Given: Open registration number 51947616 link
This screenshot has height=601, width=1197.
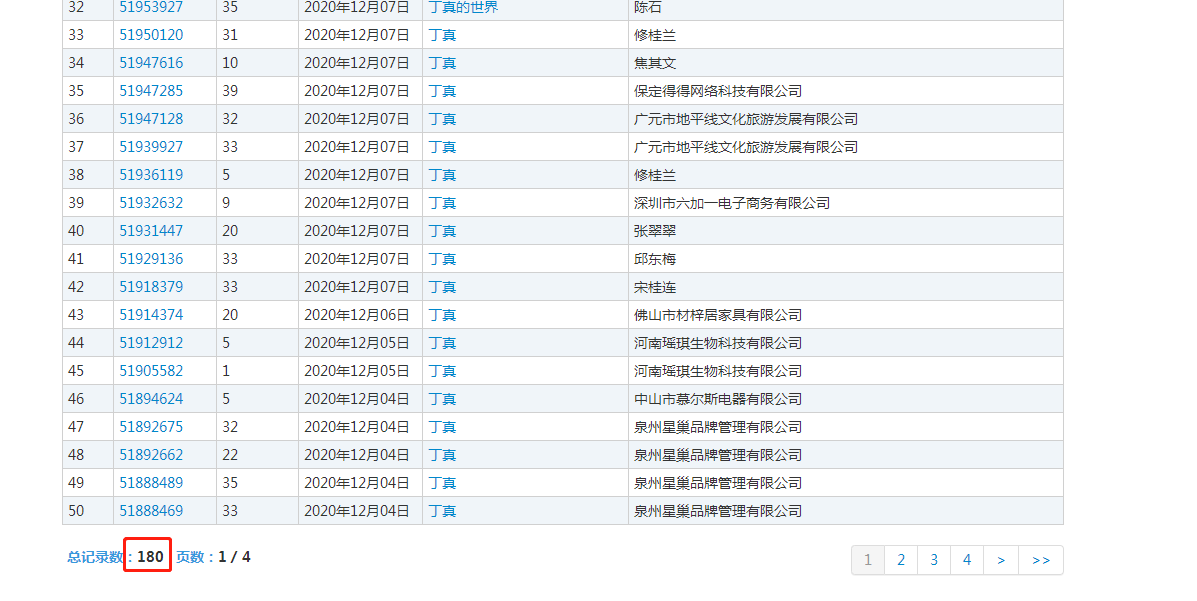Looking at the screenshot, I should click(151, 63).
